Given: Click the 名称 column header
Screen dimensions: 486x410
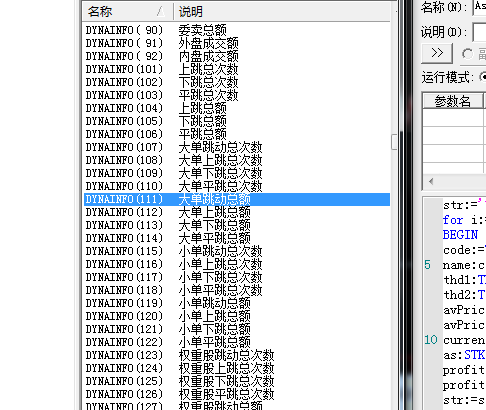Looking at the screenshot, I should click(x=128, y=12).
